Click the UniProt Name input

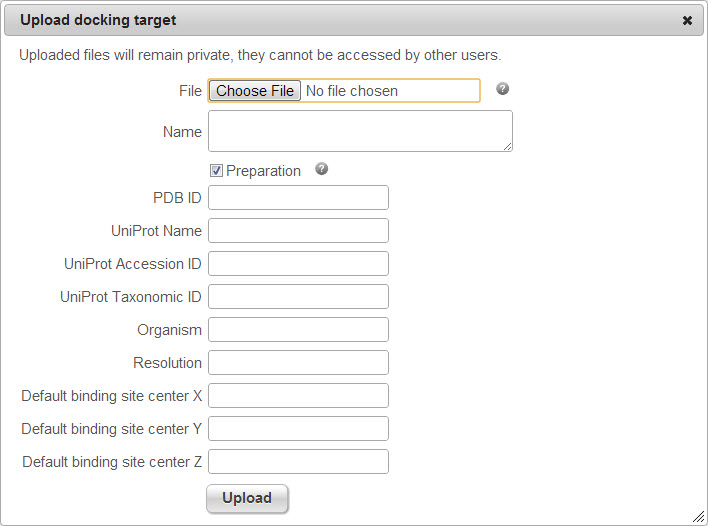coord(298,231)
